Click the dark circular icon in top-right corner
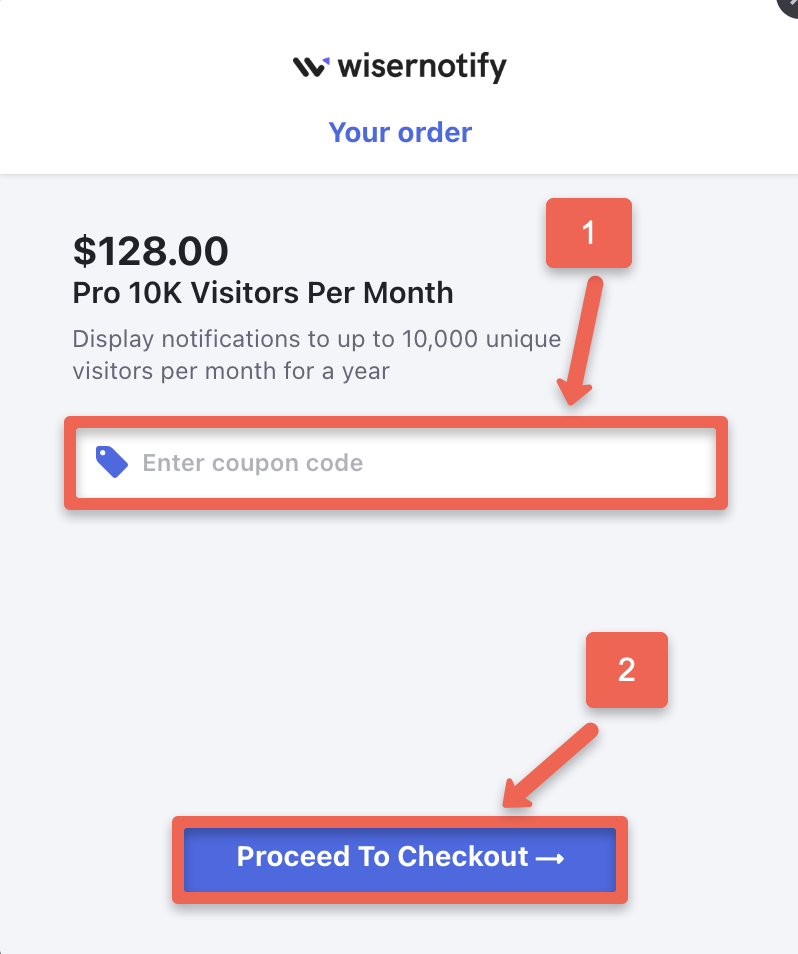The width and height of the screenshot is (798, 954). click(x=788, y=8)
